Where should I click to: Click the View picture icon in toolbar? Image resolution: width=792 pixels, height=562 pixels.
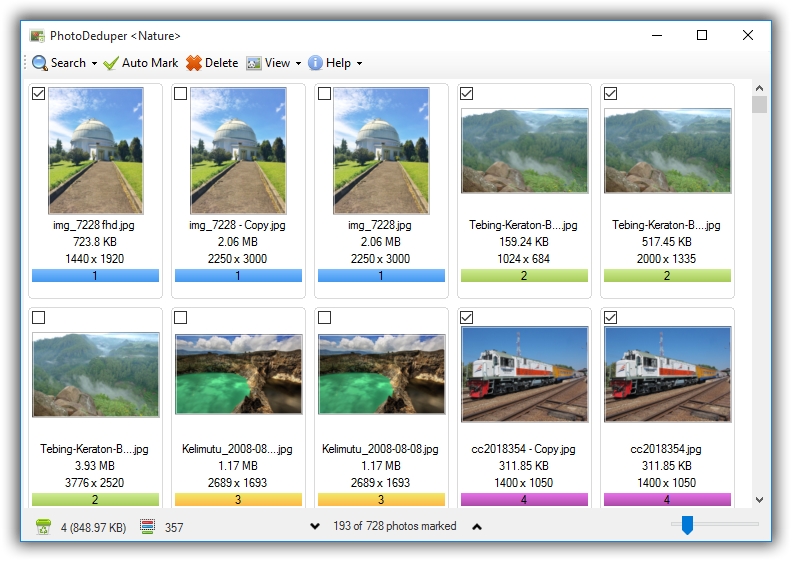pyautogui.click(x=254, y=63)
